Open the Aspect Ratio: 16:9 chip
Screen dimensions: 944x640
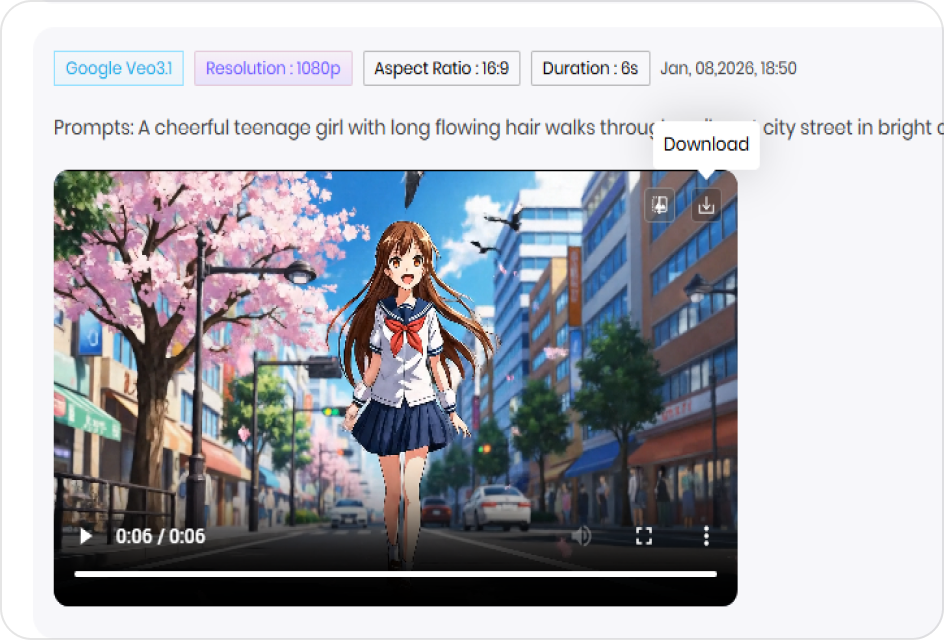[441, 68]
